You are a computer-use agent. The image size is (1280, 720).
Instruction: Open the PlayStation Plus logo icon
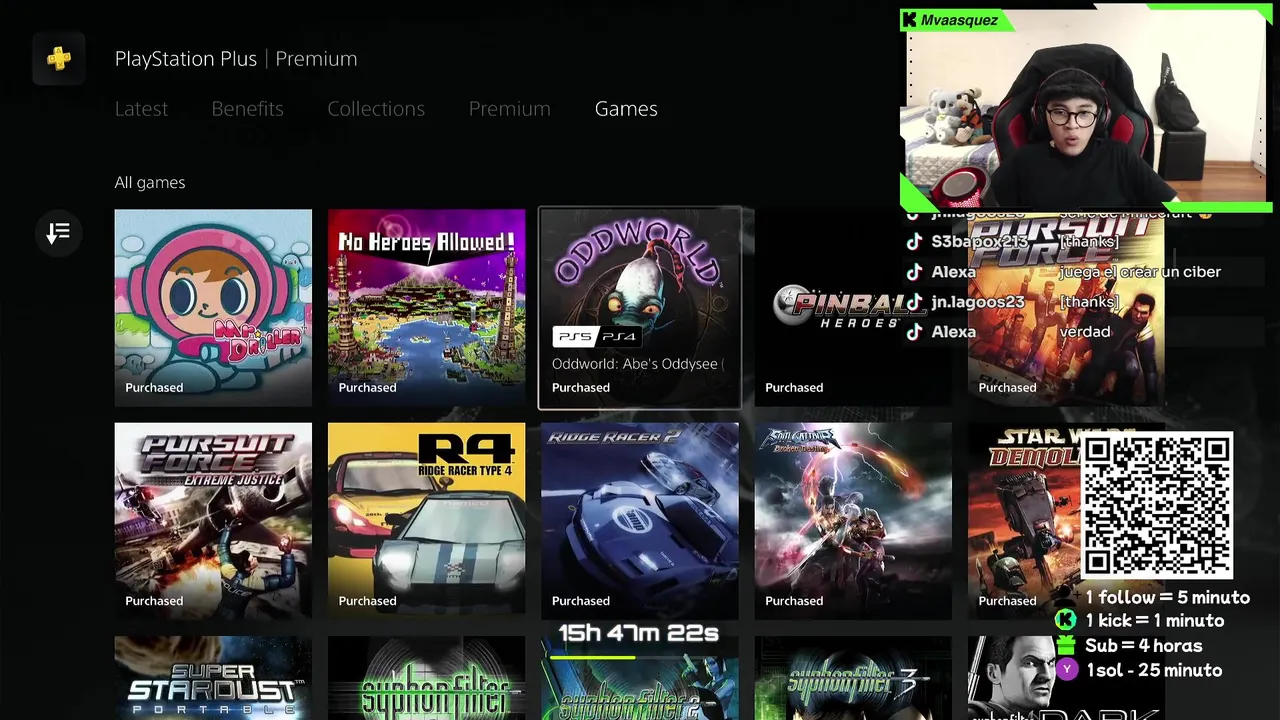pos(59,59)
